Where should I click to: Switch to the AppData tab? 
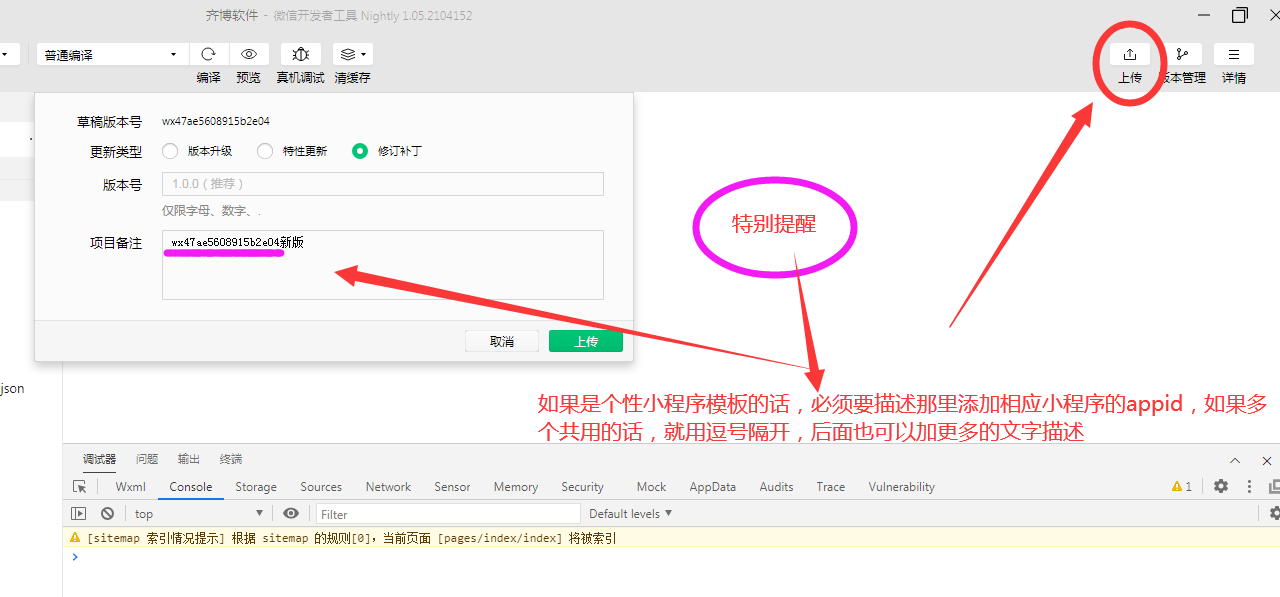pyautogui.click(x=712, y=487)
